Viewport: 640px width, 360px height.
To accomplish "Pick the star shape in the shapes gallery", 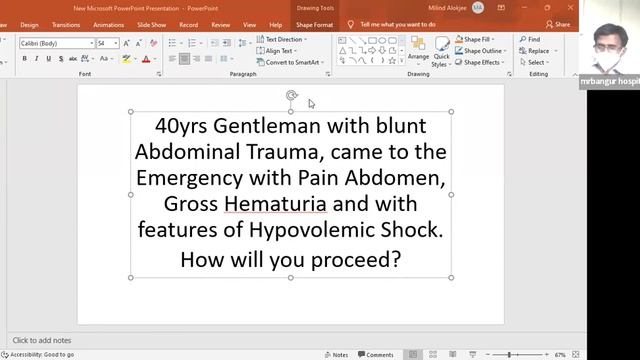I will [x=392, y=61].
